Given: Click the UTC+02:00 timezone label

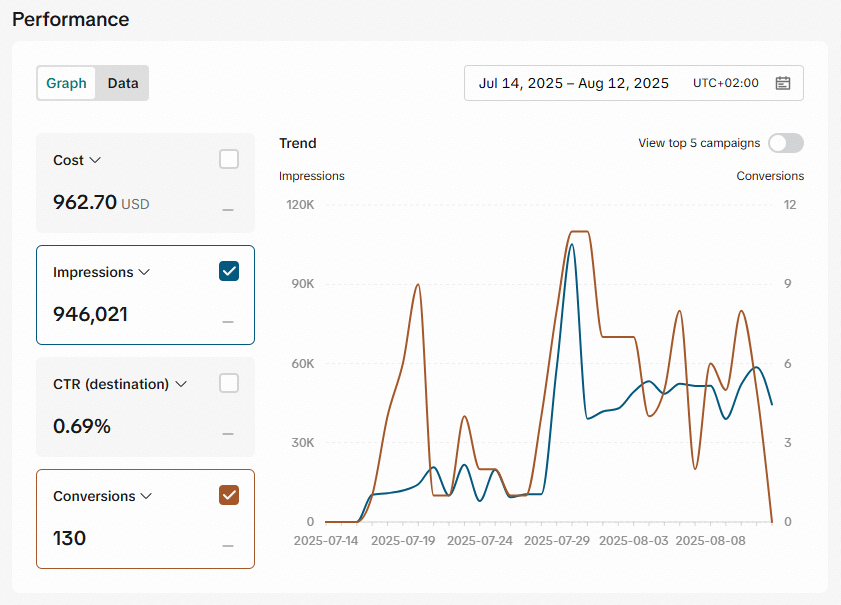Looking at the screenshot, I should [726, 83].
